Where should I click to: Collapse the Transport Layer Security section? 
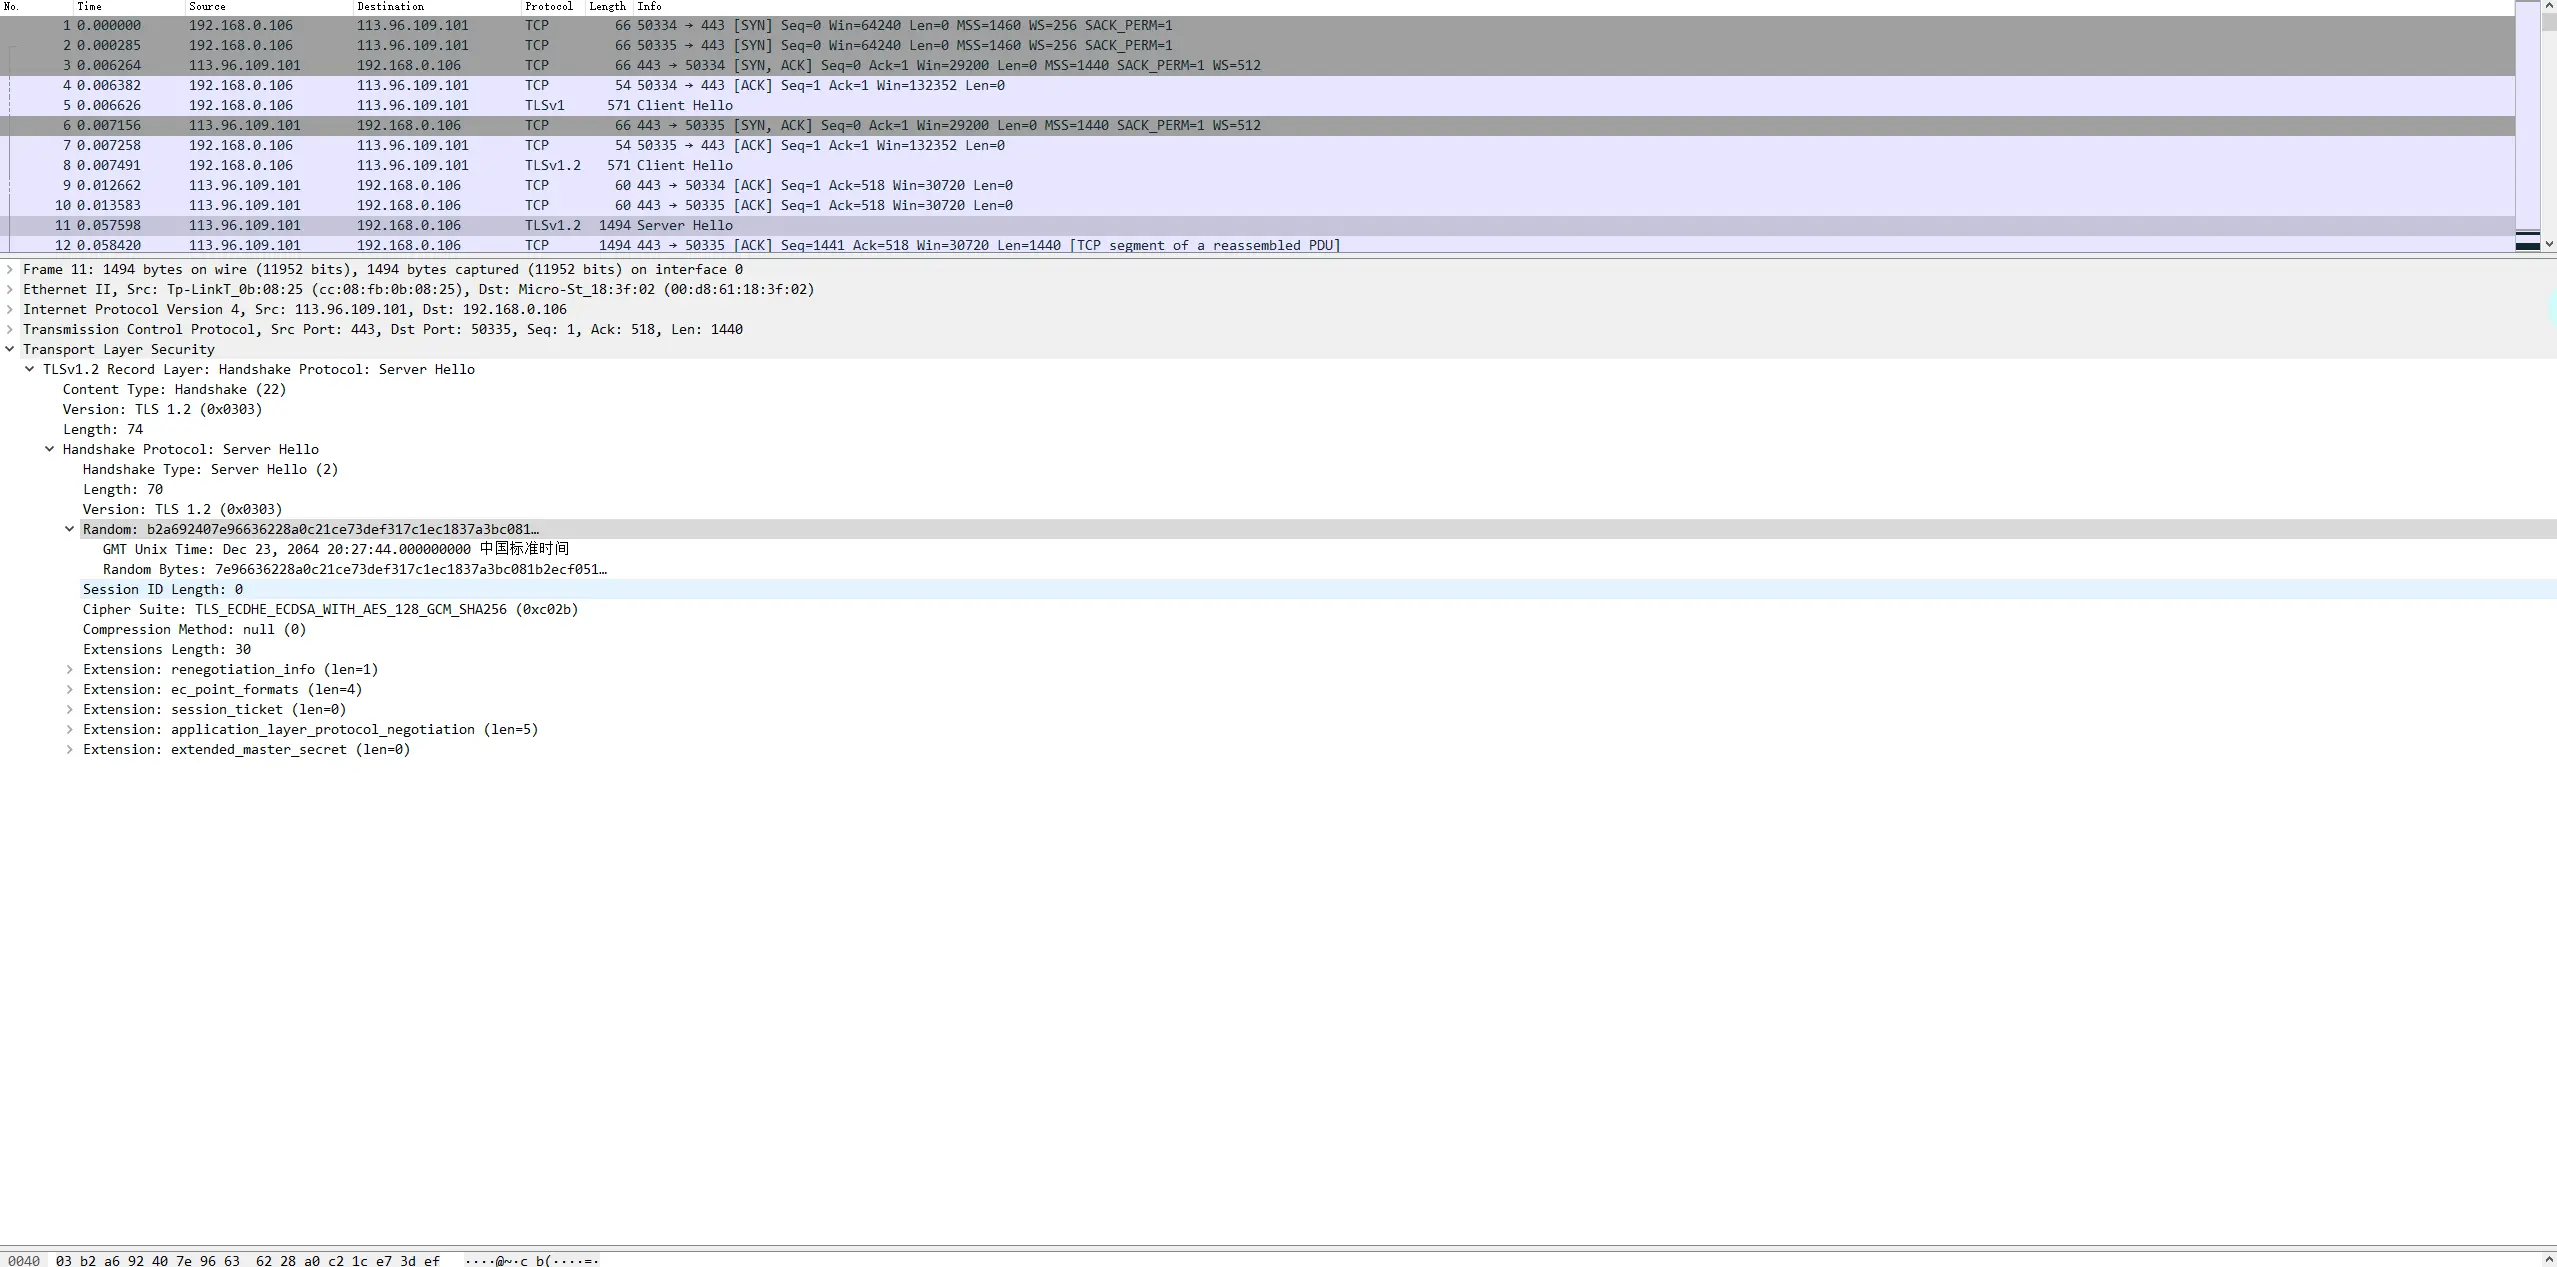point(10,349)
